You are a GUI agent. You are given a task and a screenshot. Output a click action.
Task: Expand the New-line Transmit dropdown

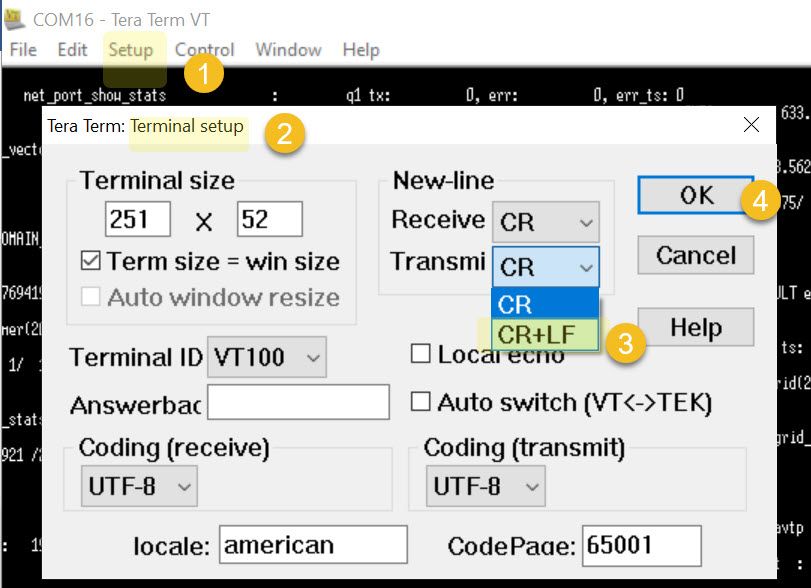(x=546, y=267)
